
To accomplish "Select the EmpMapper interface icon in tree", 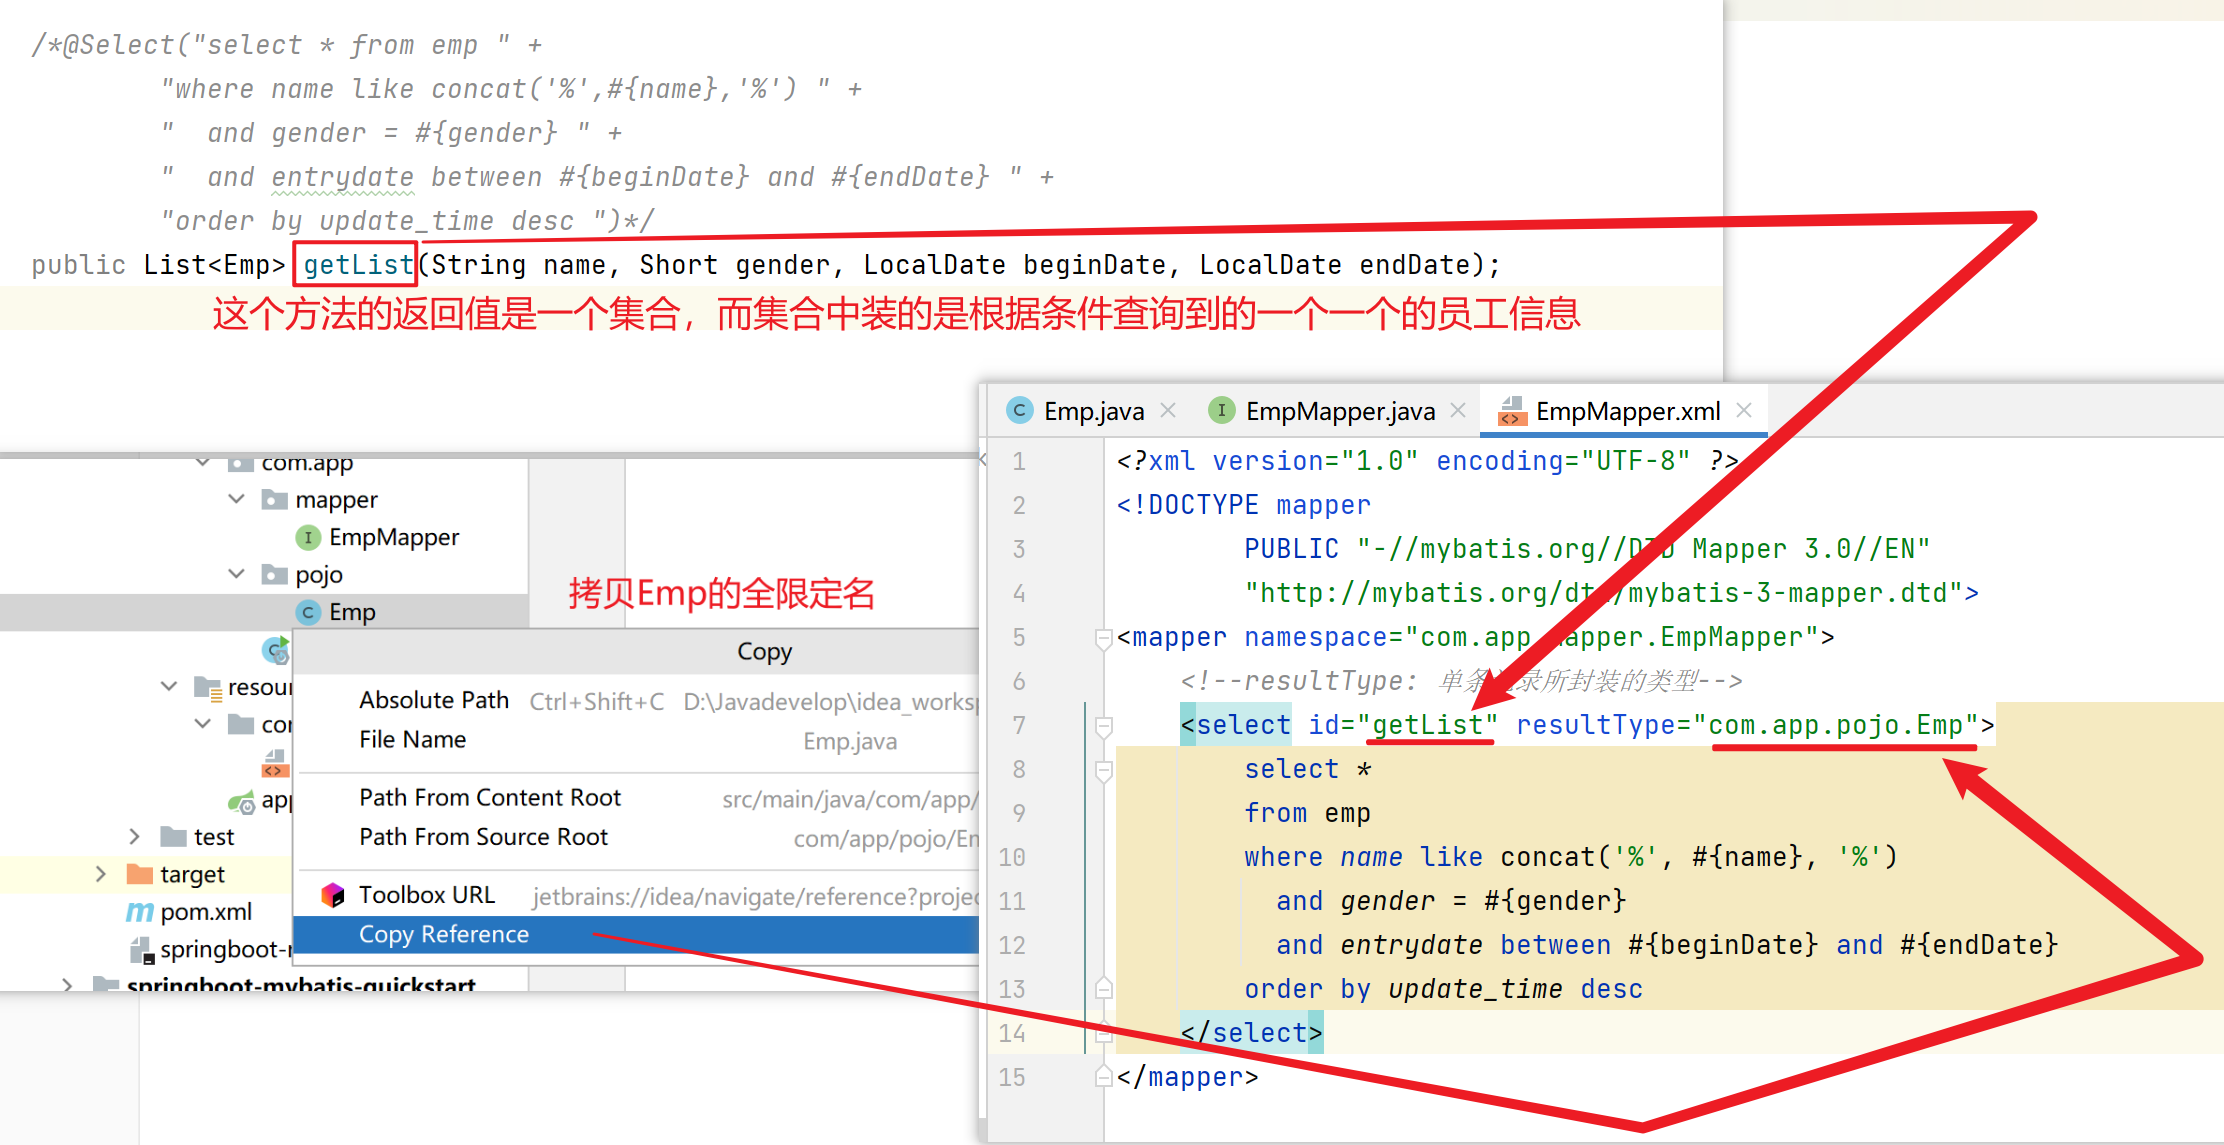I will coord(308,538).
